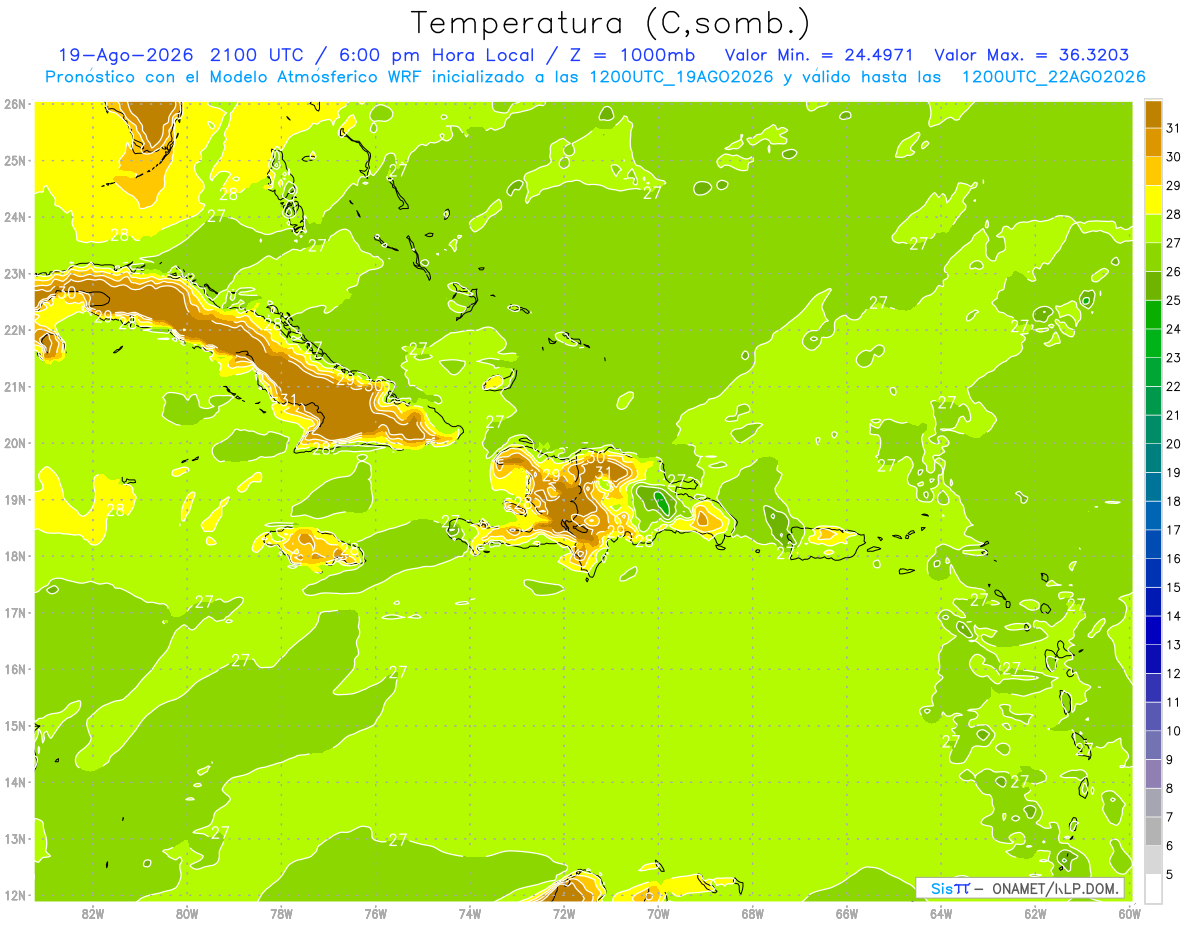Click color scale label "20"
The width and height of the screenshot is (1200, 927).
click(x=1173, y=444)
